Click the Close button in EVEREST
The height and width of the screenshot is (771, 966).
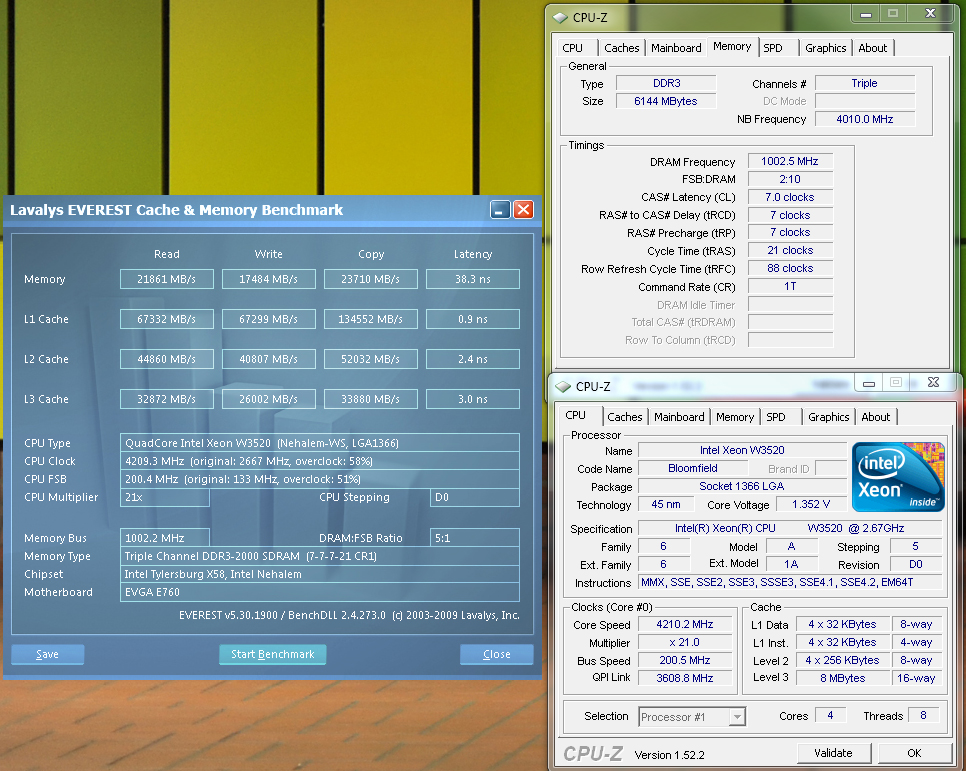click(x=497, y=655)
